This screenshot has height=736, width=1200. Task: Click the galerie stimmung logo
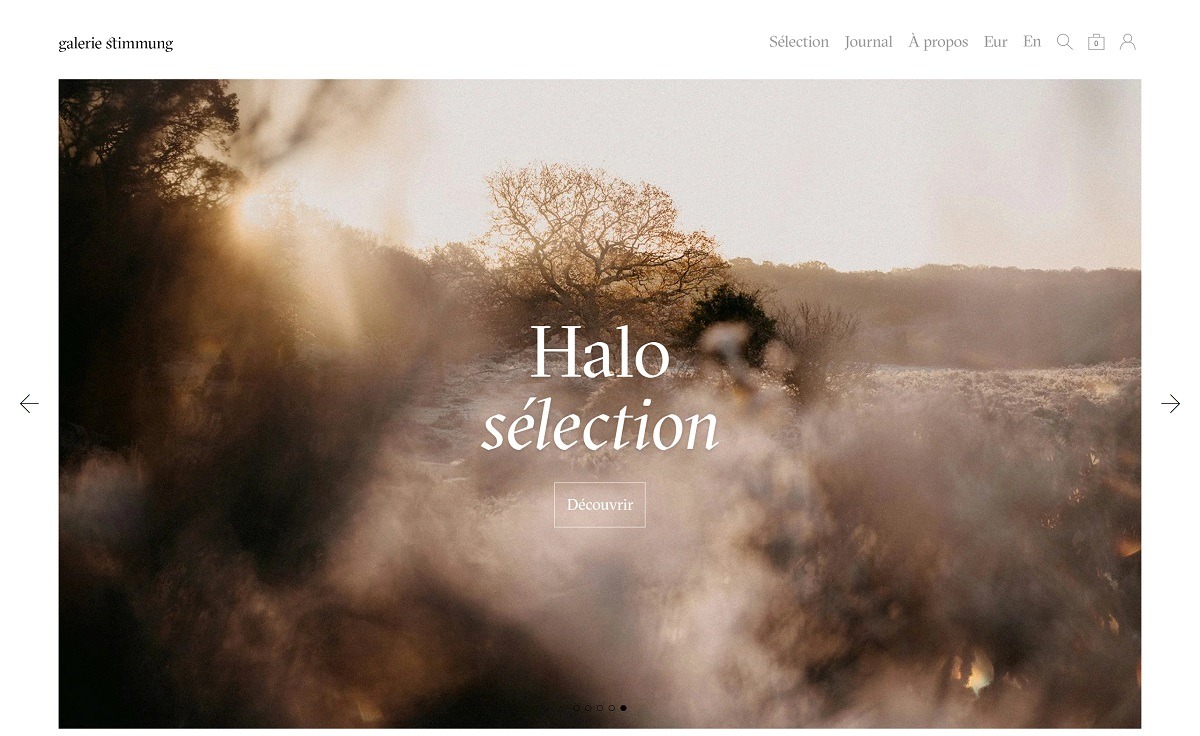(x=116, y=43)
